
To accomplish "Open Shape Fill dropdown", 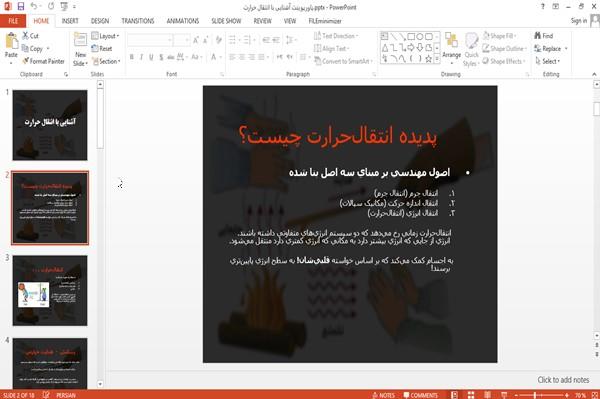I will pos(500,36).
